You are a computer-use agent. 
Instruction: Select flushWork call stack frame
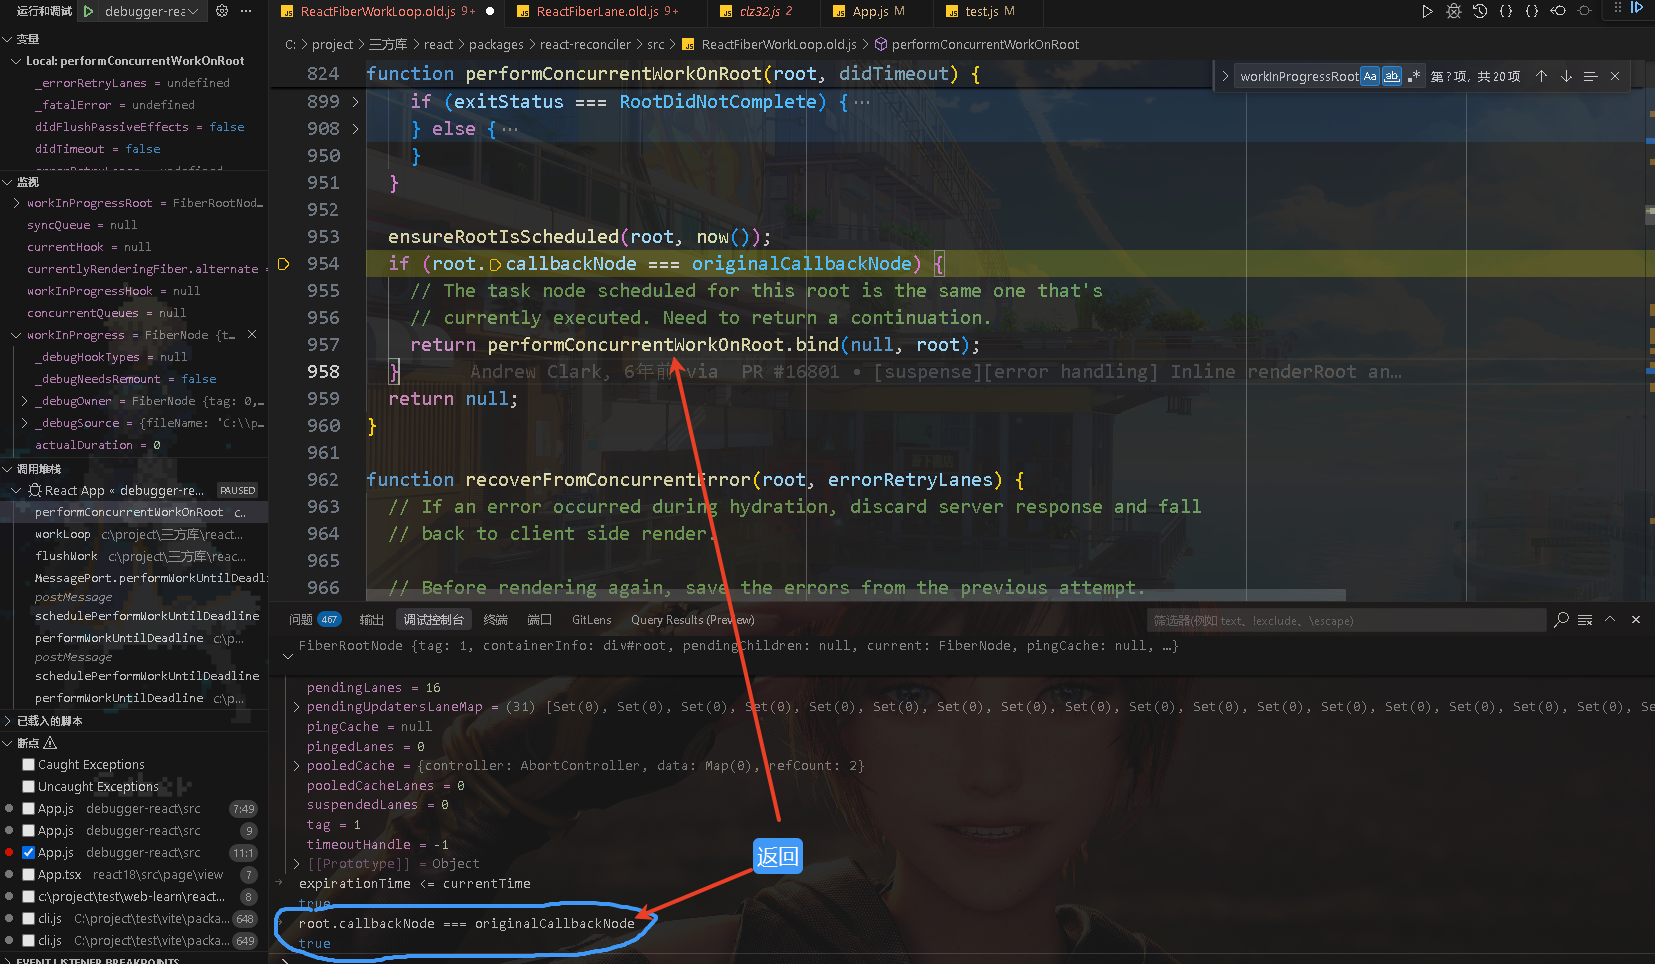pyautogui.click(x=134, y=556)
